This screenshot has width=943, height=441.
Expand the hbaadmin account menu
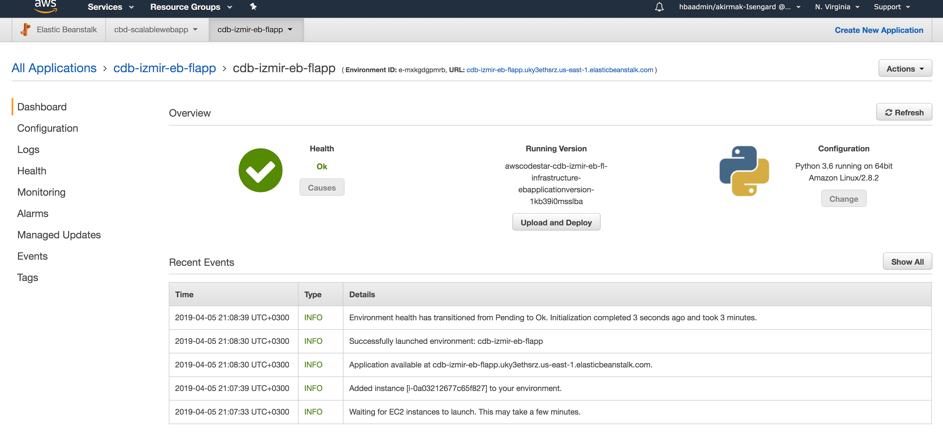tap(739, 7)
